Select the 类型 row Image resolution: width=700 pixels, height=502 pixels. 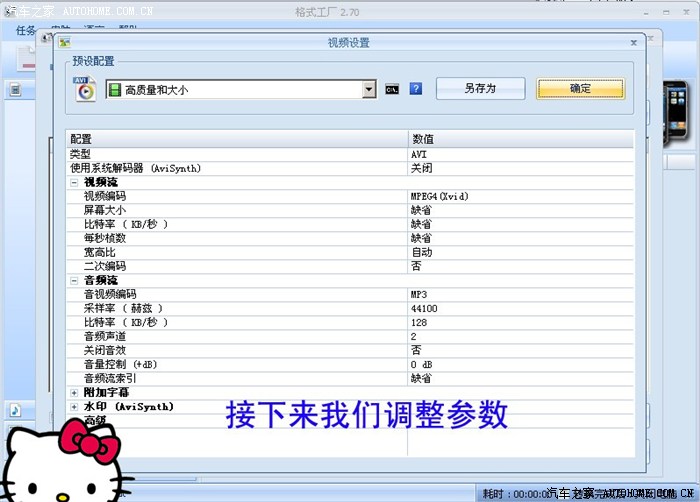click(x=350, y=155)
